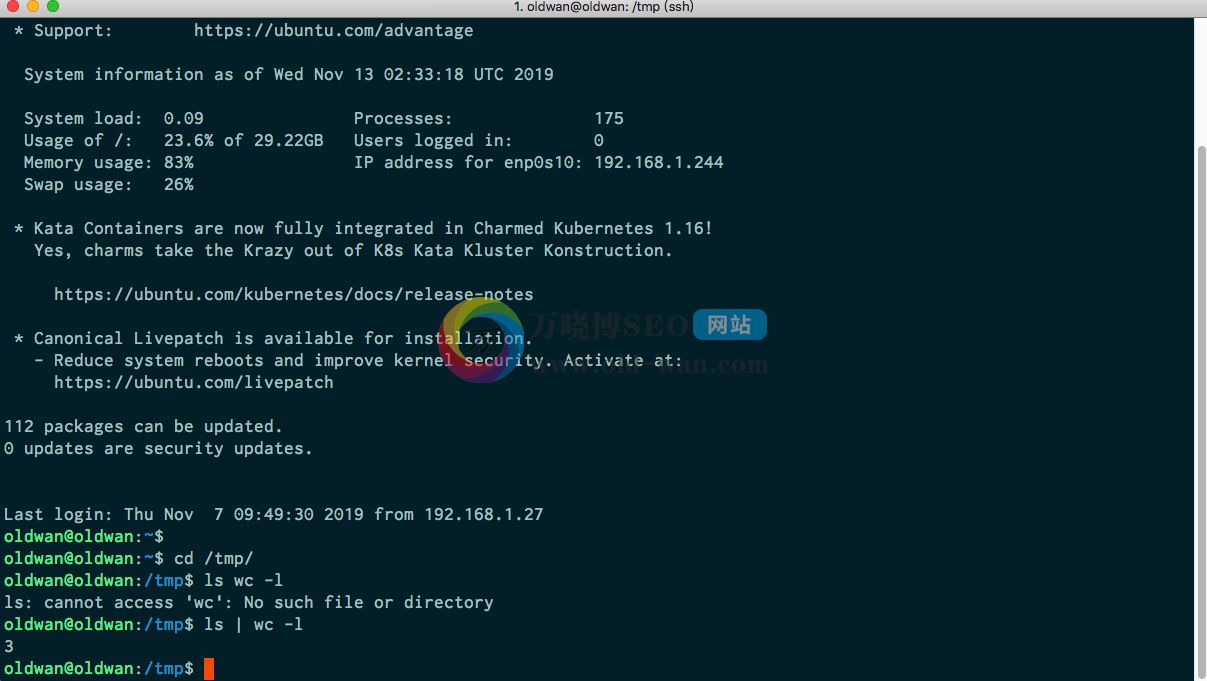Open the kubernetes release-notes URL

[x=294, y=295]
